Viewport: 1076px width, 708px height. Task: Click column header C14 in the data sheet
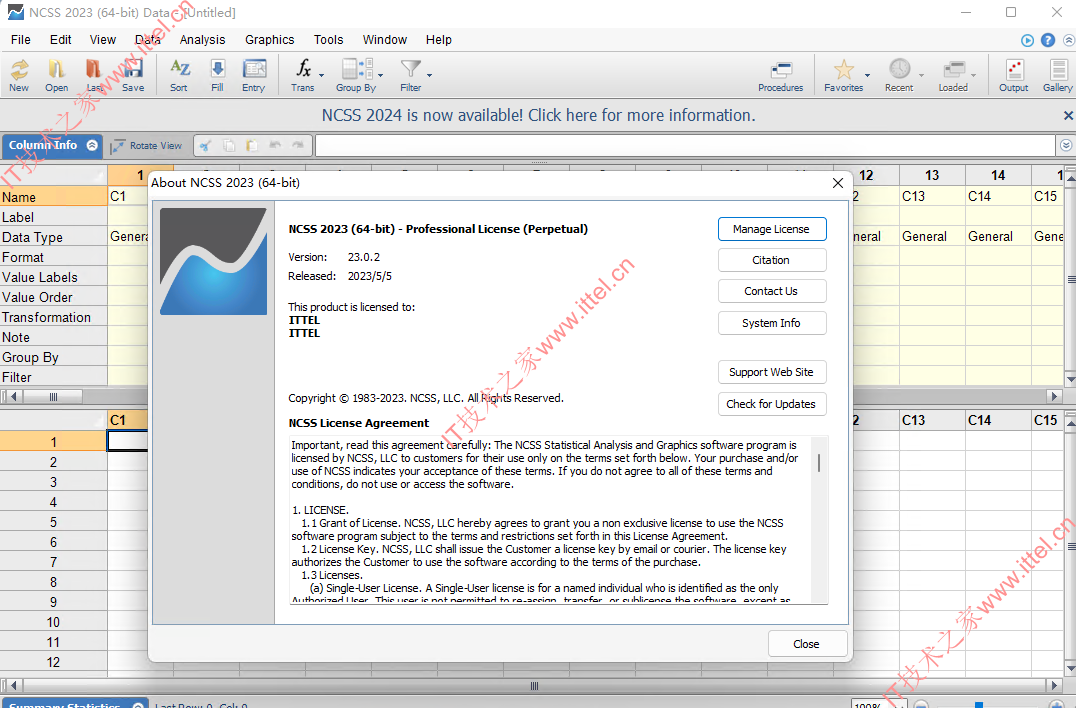click(x=998, y=420)
